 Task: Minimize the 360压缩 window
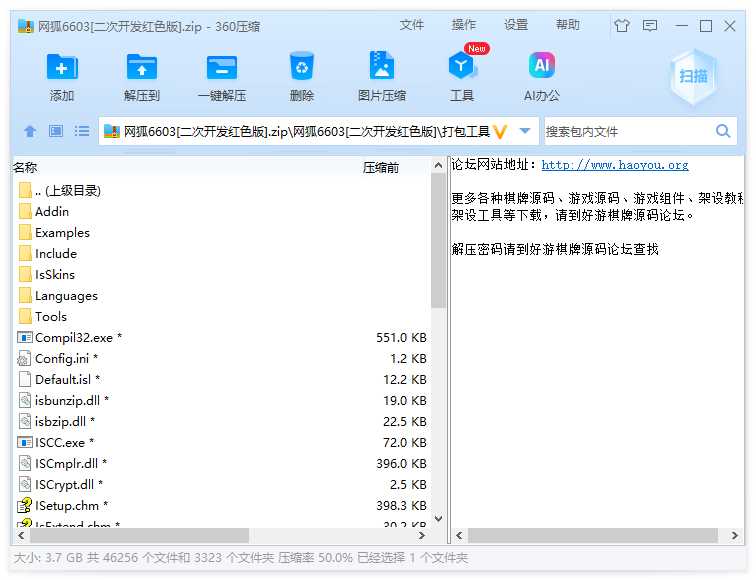tap(681, 25)
